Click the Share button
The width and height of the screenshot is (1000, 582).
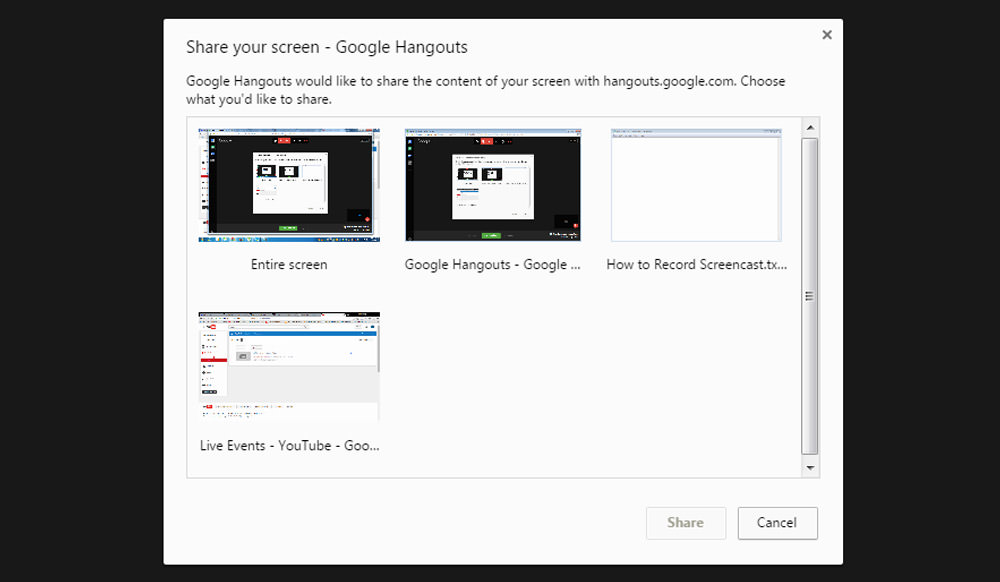pos(686,523)
